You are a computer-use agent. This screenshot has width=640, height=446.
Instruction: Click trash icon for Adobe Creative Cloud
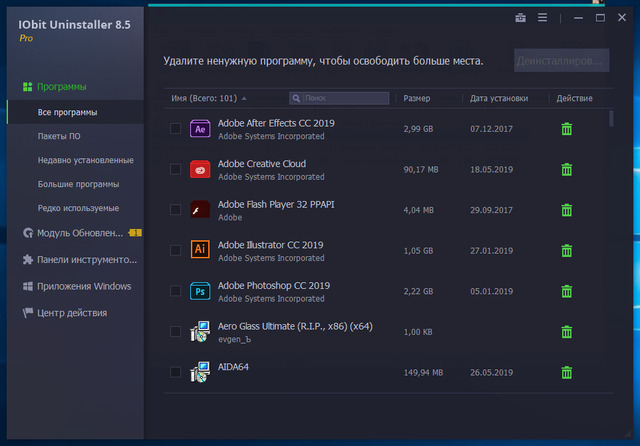(x=567, y=170)
